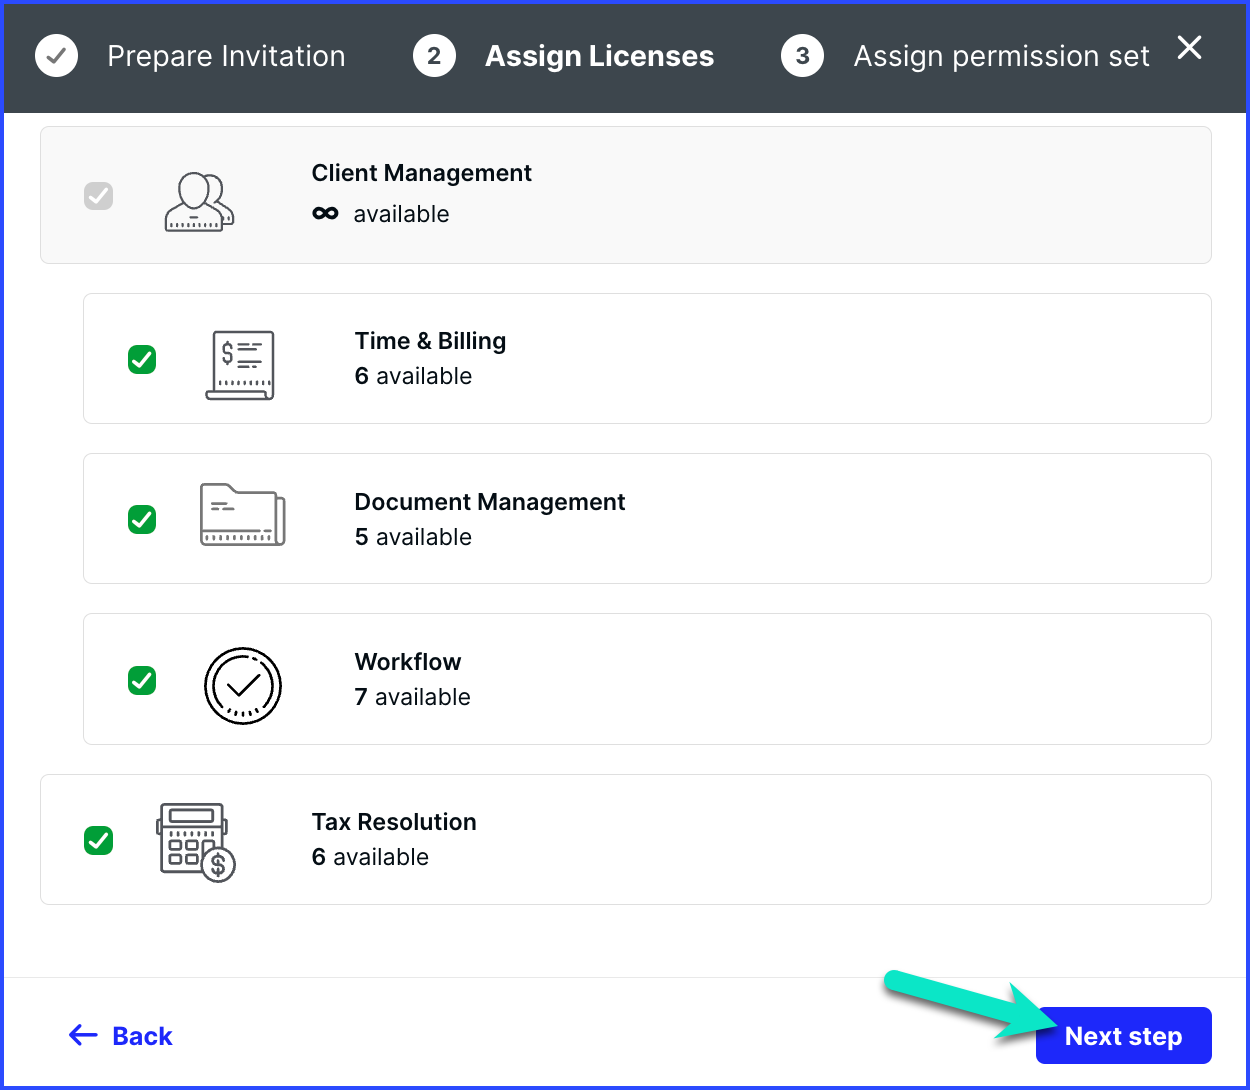Uncheck the Workflow license checkbox
This screenshot has height=1090, width=1250.
(142, 680)
